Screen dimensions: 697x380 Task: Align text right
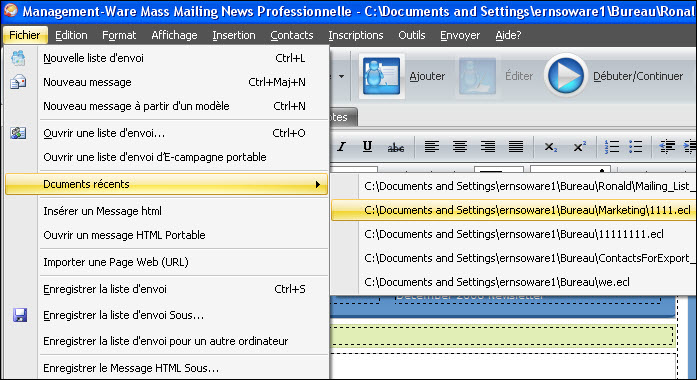pyautogui.click(x=488, y=146)
